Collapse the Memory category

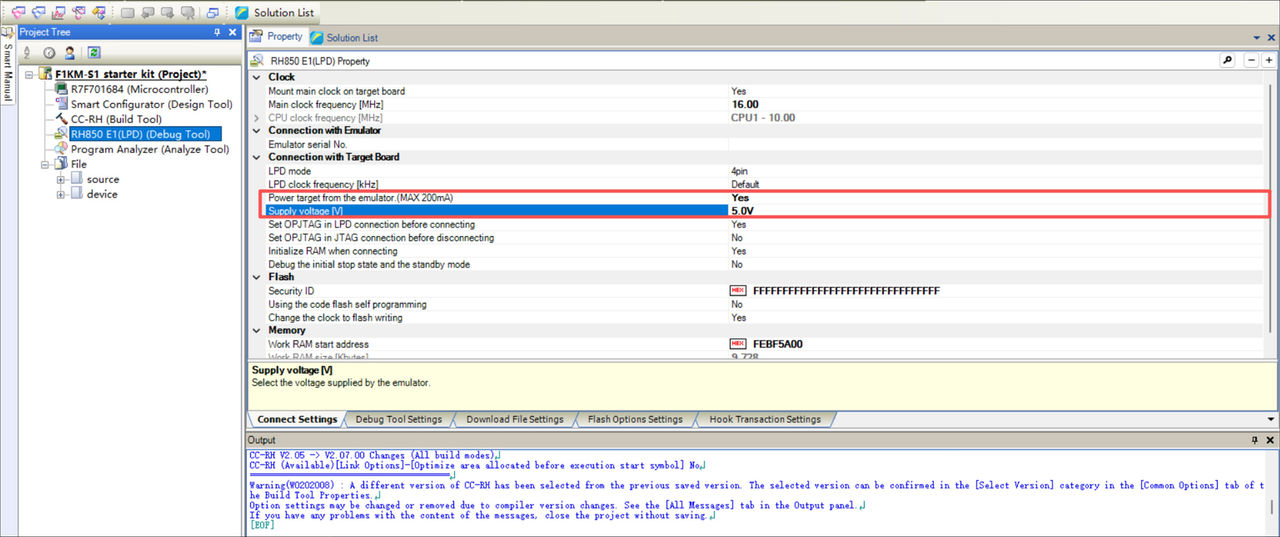[x=256, y=330]
